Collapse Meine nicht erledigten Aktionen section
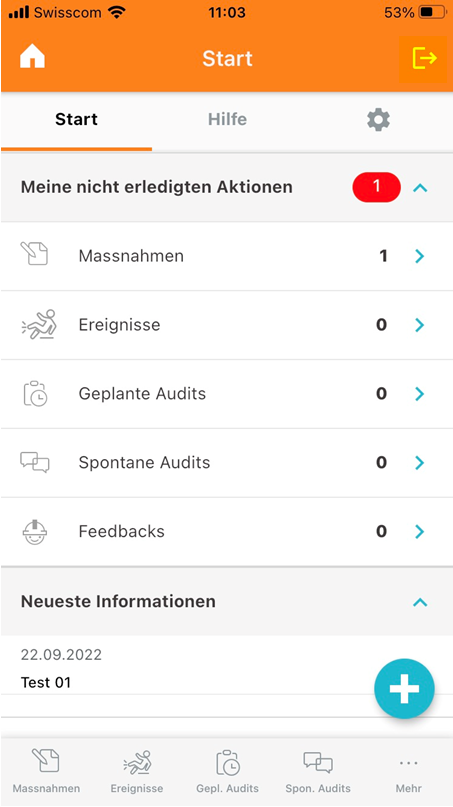This screenshot has width=453, height=807. tap(421, 188)
